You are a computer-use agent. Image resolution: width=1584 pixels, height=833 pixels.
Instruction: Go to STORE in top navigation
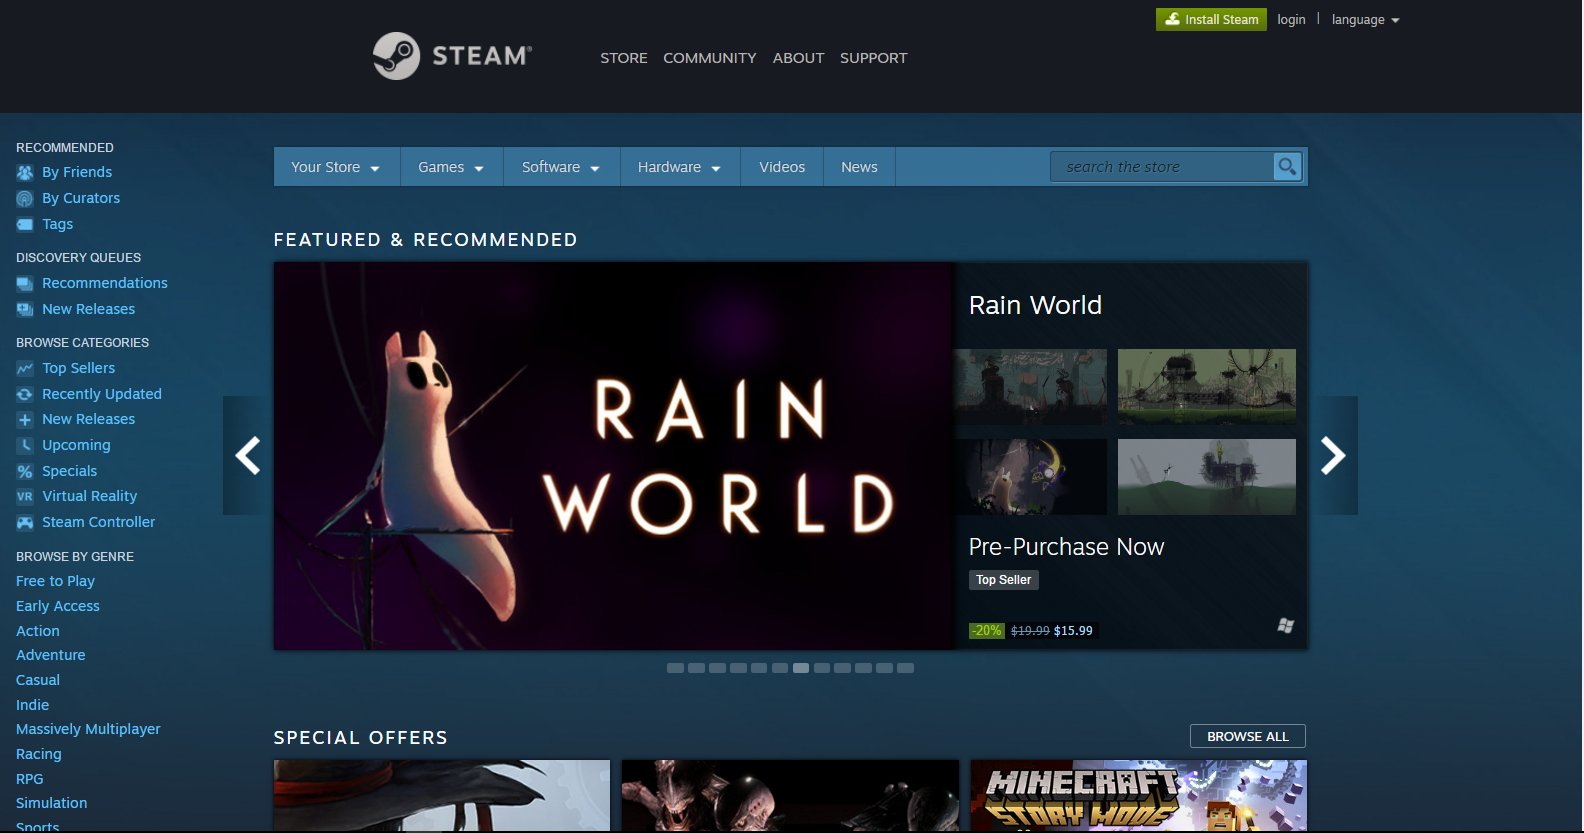(624, 58)
